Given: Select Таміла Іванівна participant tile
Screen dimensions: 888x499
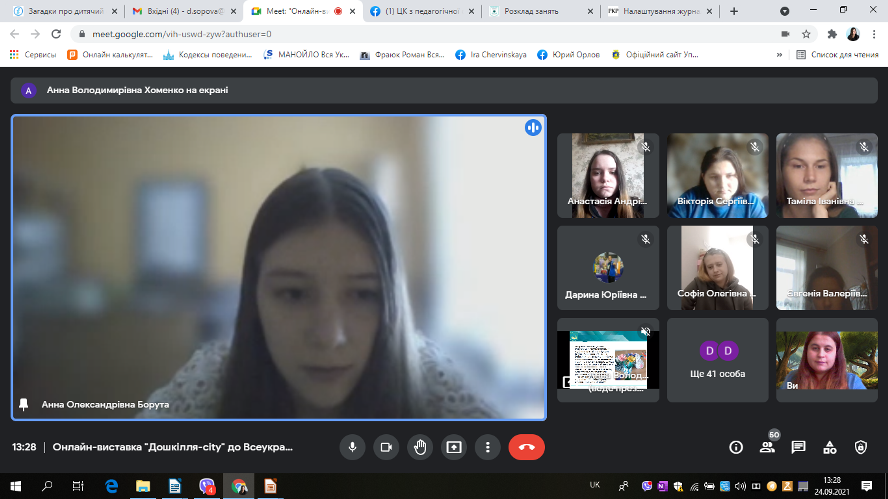Looking at the screenshot, I should (827, 176).
